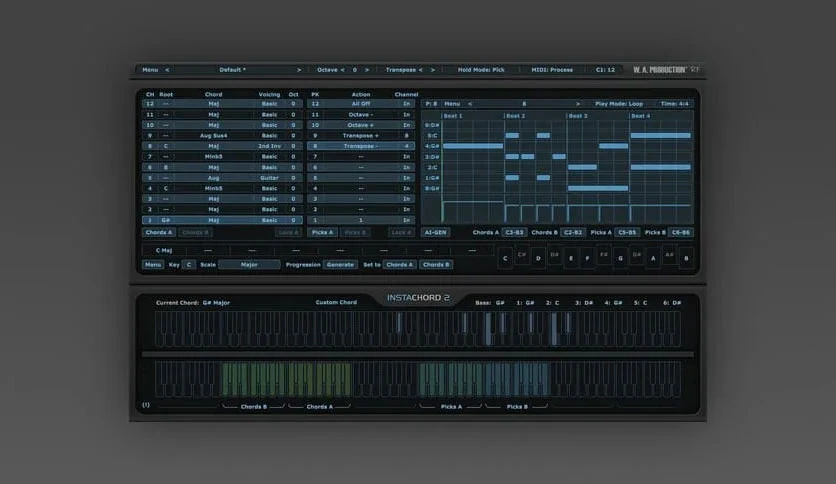Viewport: 836px width, 484px height.
Task: Decrease Transpose with its left arrow
Action: (421, 70)
